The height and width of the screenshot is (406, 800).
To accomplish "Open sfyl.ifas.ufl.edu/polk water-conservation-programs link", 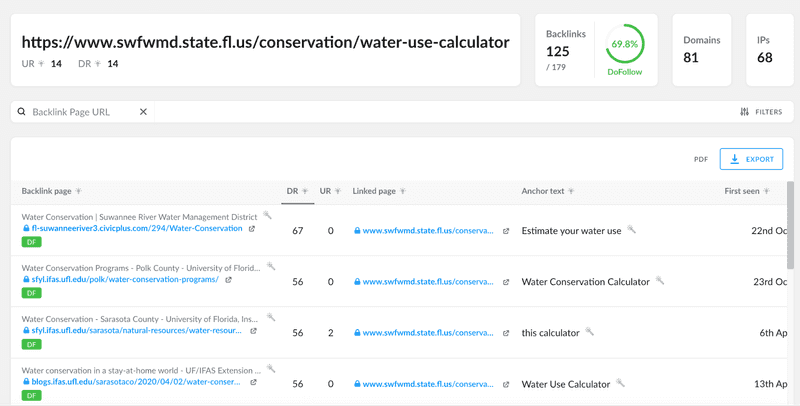I will point(125,280).
